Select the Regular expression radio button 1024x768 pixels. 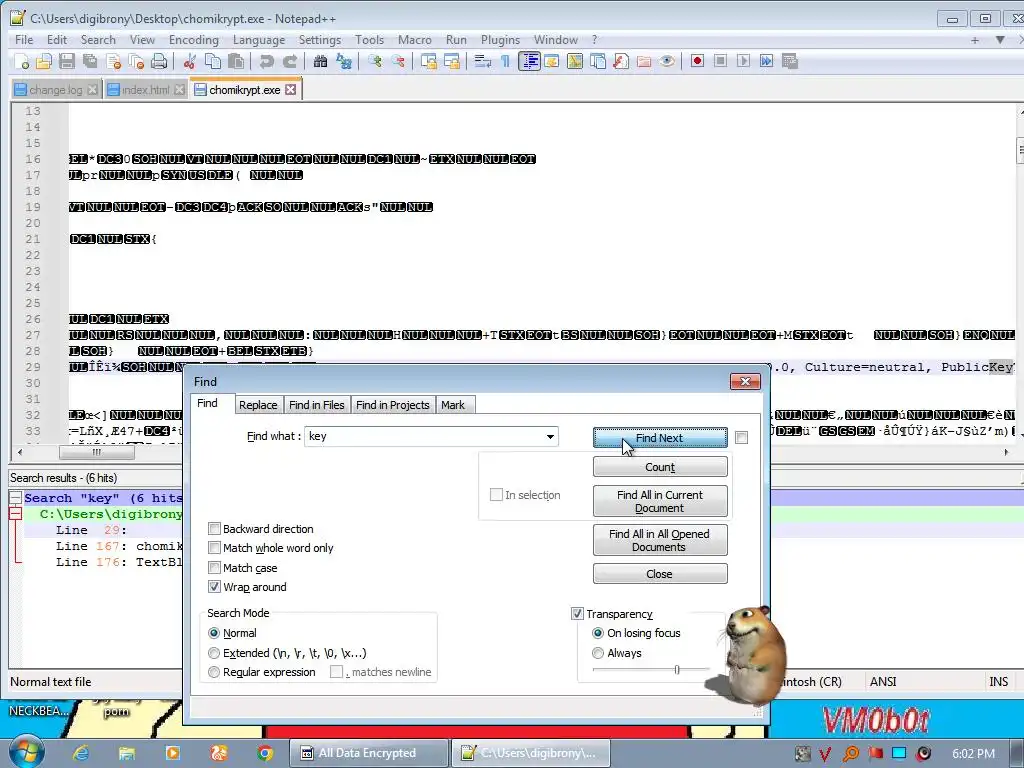[214, 671]
